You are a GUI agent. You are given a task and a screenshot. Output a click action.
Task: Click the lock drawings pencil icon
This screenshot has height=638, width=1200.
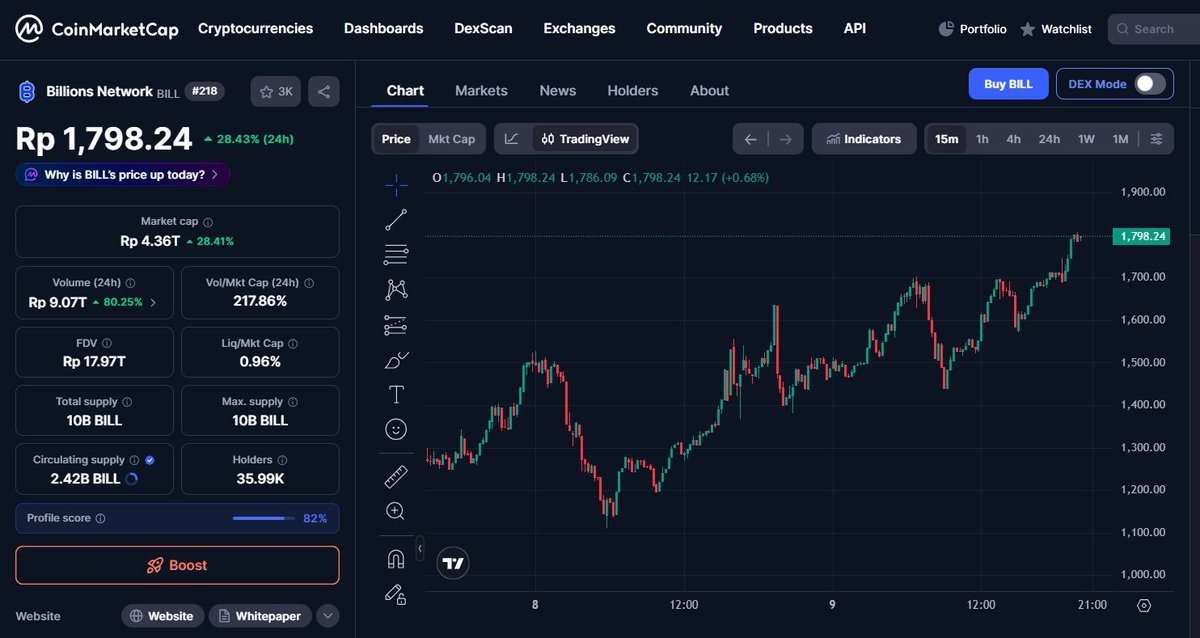[x=396, y=594]
